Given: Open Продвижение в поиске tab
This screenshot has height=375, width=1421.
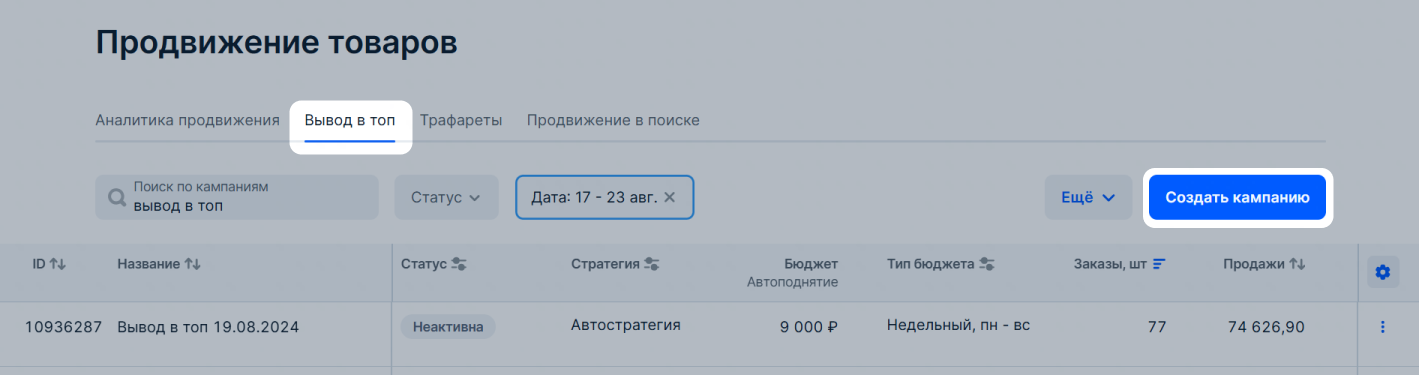Looking at the screenshot, I should coord(613,120).
